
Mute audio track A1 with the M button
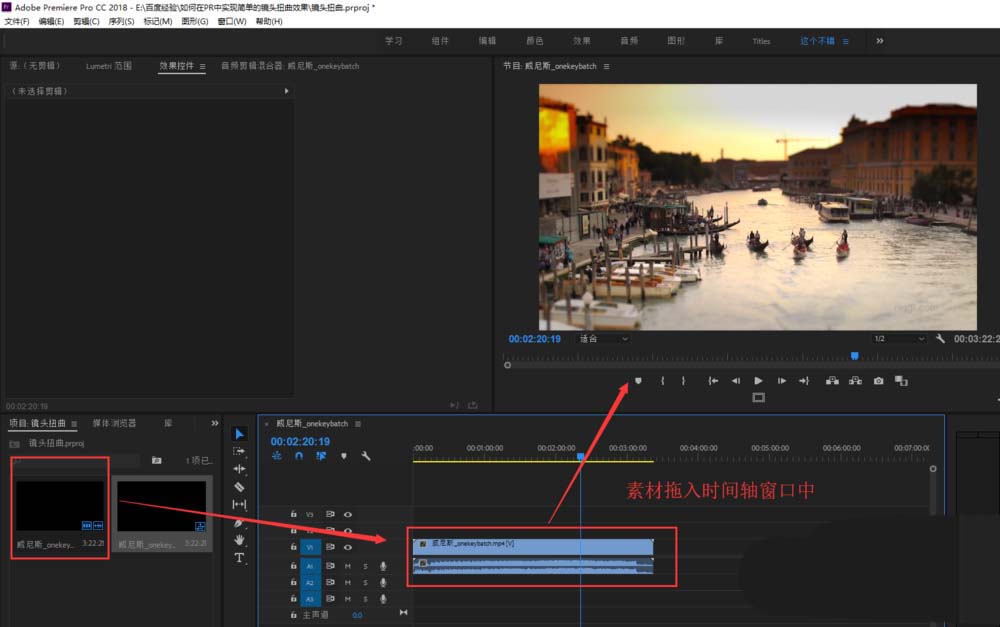pyautogui.click(x=348, y=566)
